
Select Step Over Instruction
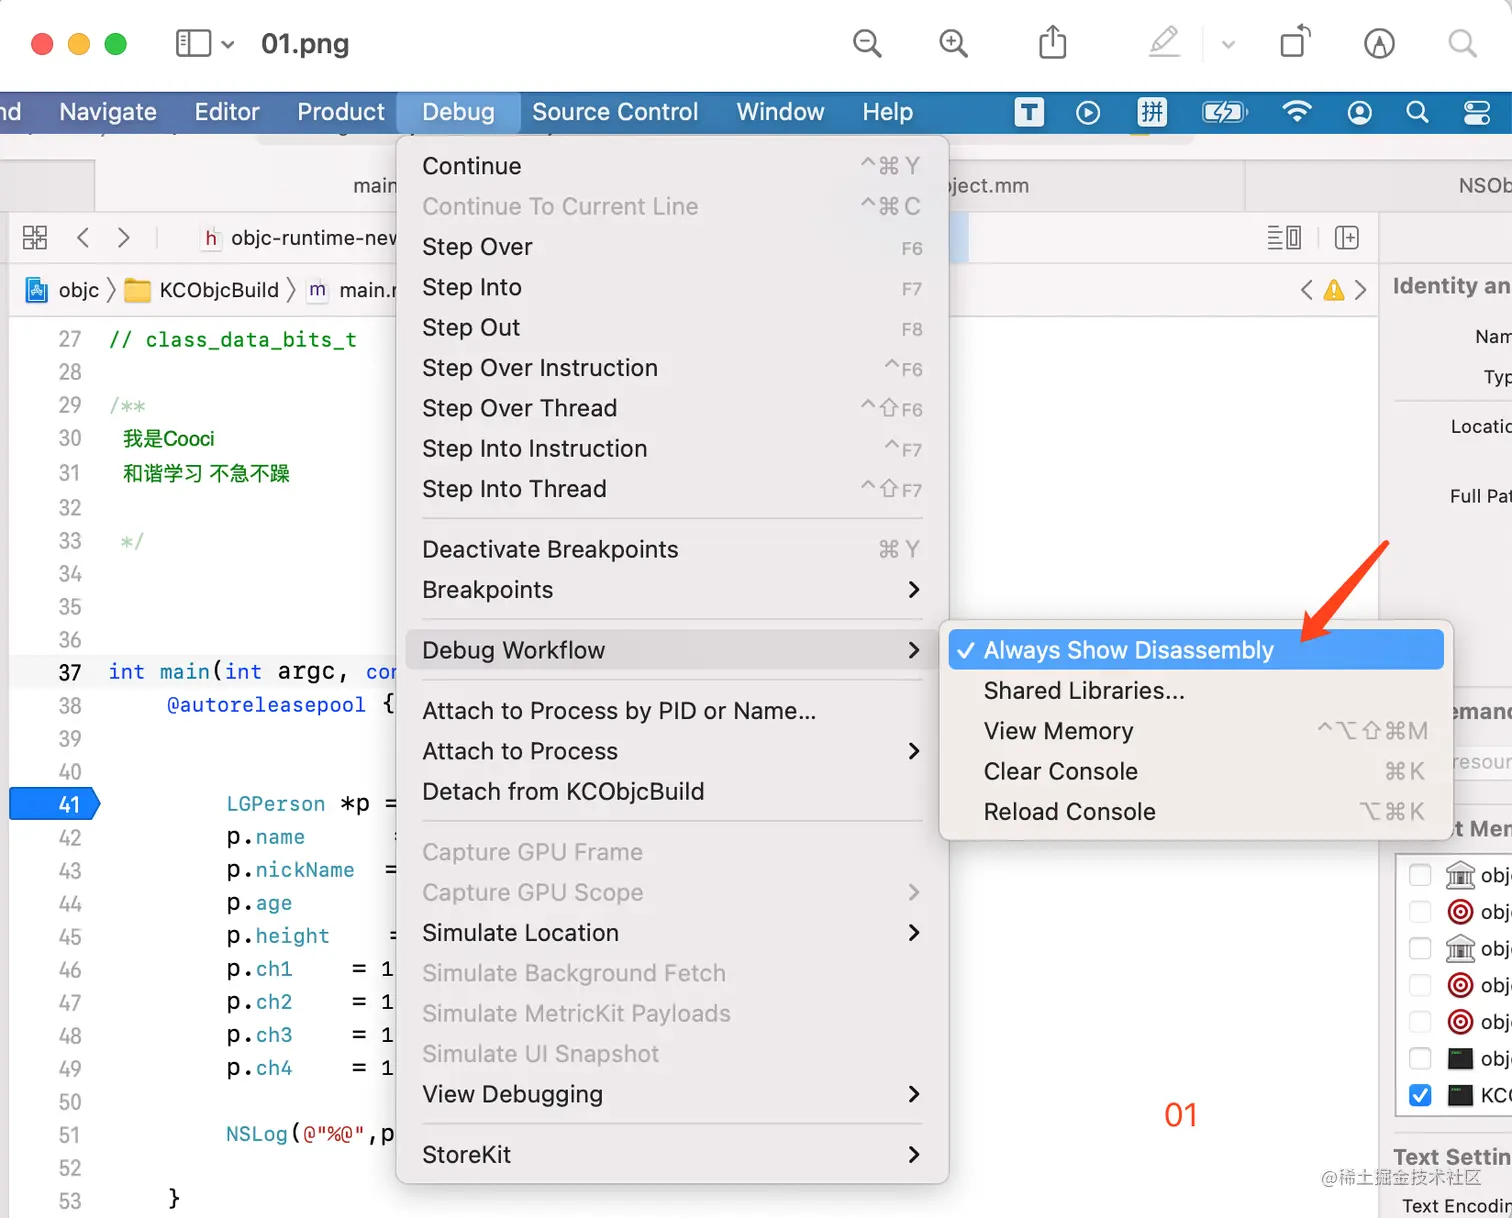coord(672,368)
